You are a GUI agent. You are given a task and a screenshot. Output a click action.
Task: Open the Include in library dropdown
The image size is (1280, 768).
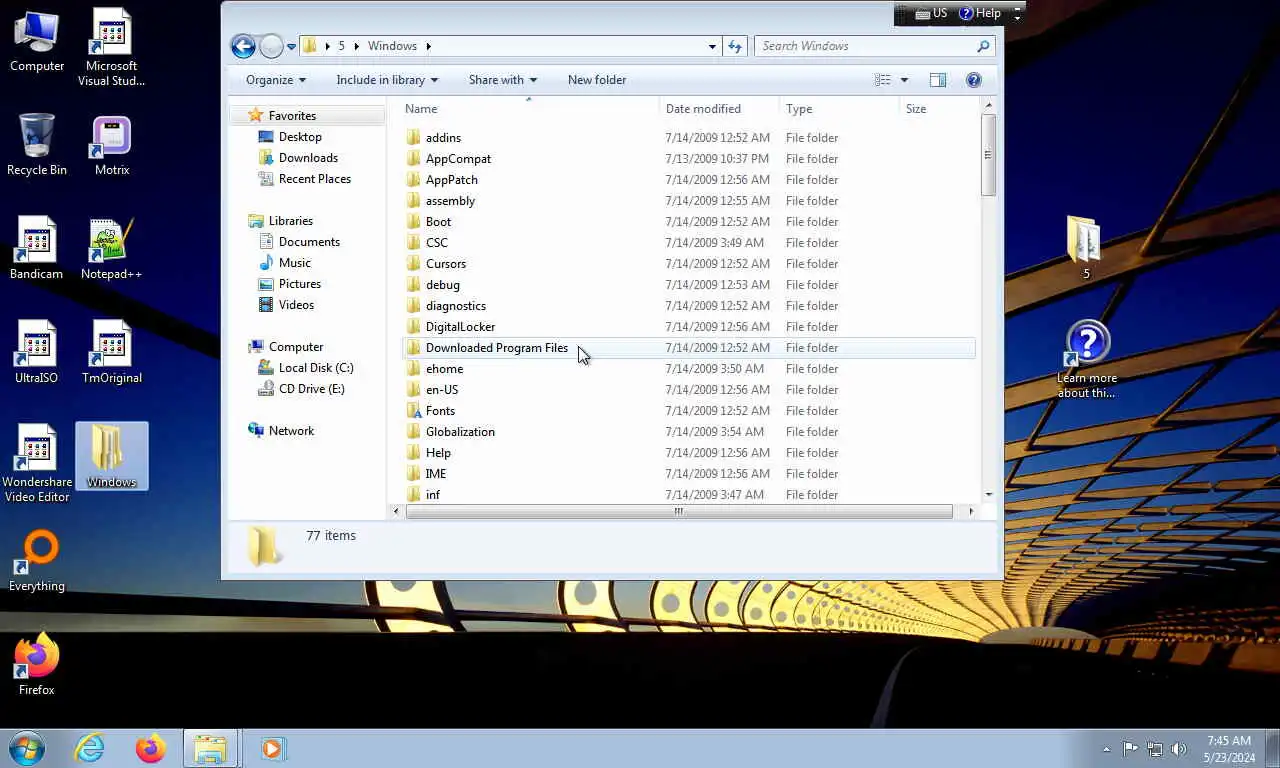tap(387, 80)
